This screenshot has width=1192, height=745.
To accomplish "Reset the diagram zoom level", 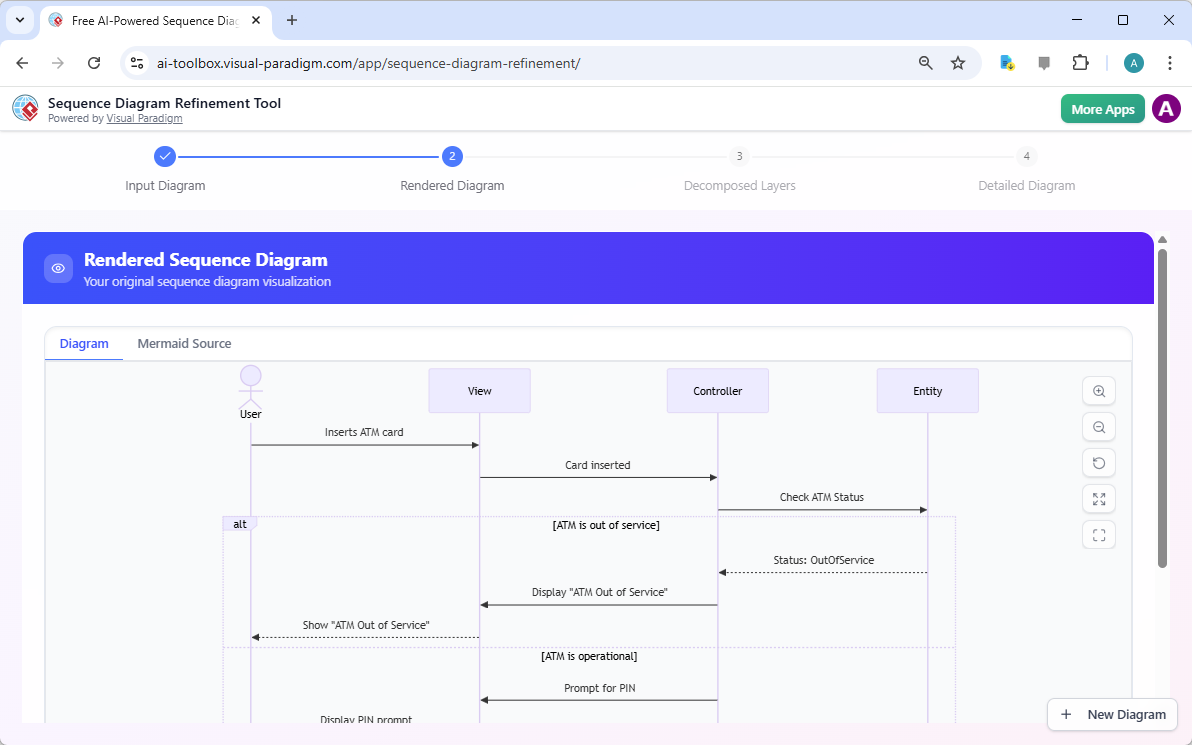I will click(x=1099, y=463).
